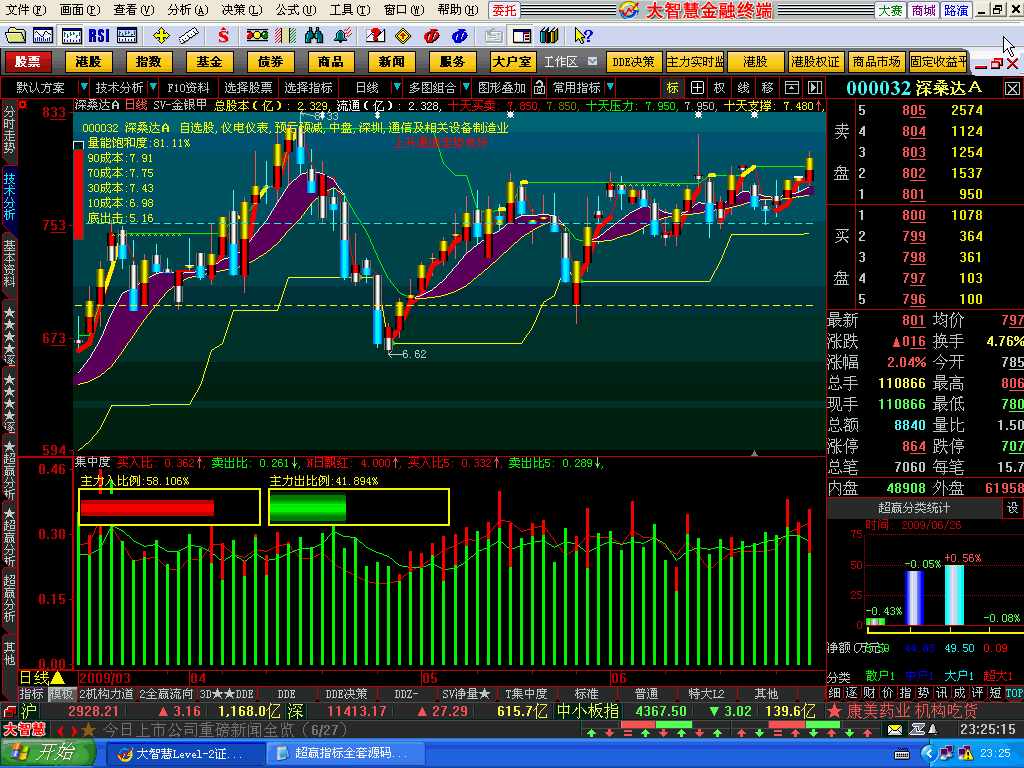
Task: Click the yellow four-way move arrows icon
Action: click(x=161, y=36)
